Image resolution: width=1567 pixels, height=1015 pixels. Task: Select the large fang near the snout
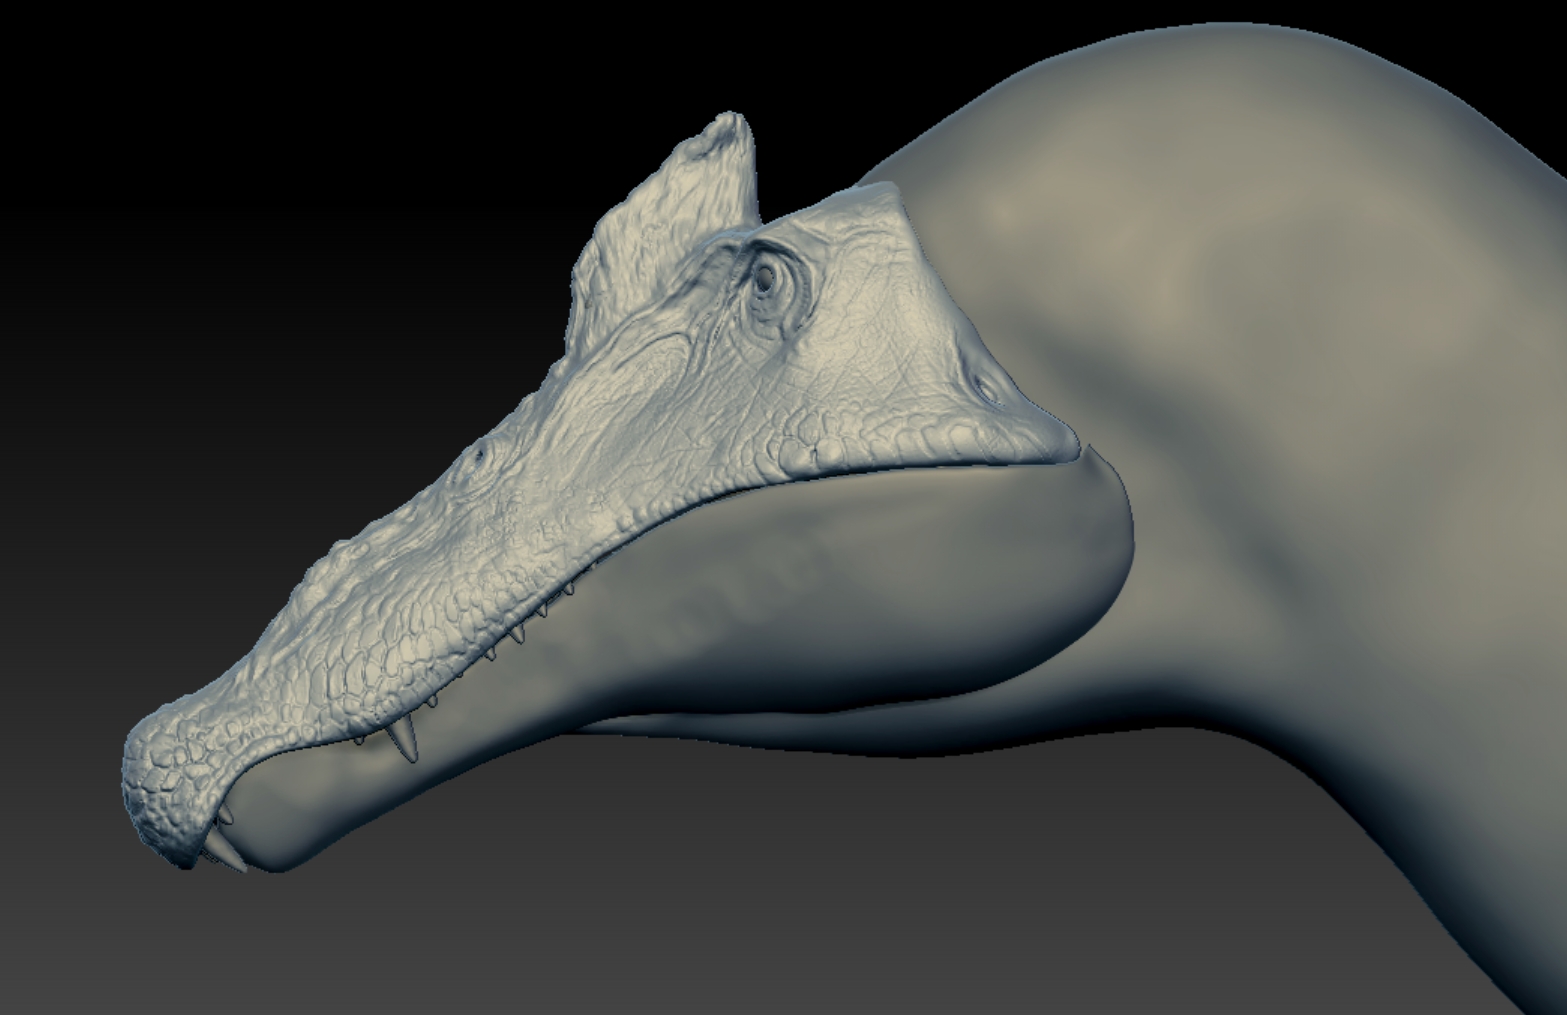(402, 739)
